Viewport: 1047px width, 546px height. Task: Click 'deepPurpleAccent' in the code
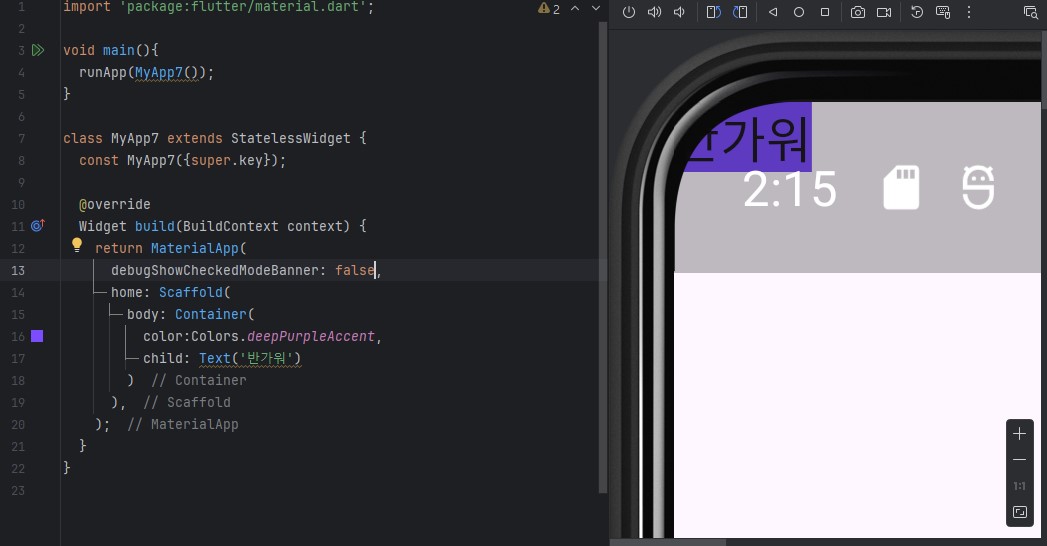pyautogui.click(x=310, y=336)
